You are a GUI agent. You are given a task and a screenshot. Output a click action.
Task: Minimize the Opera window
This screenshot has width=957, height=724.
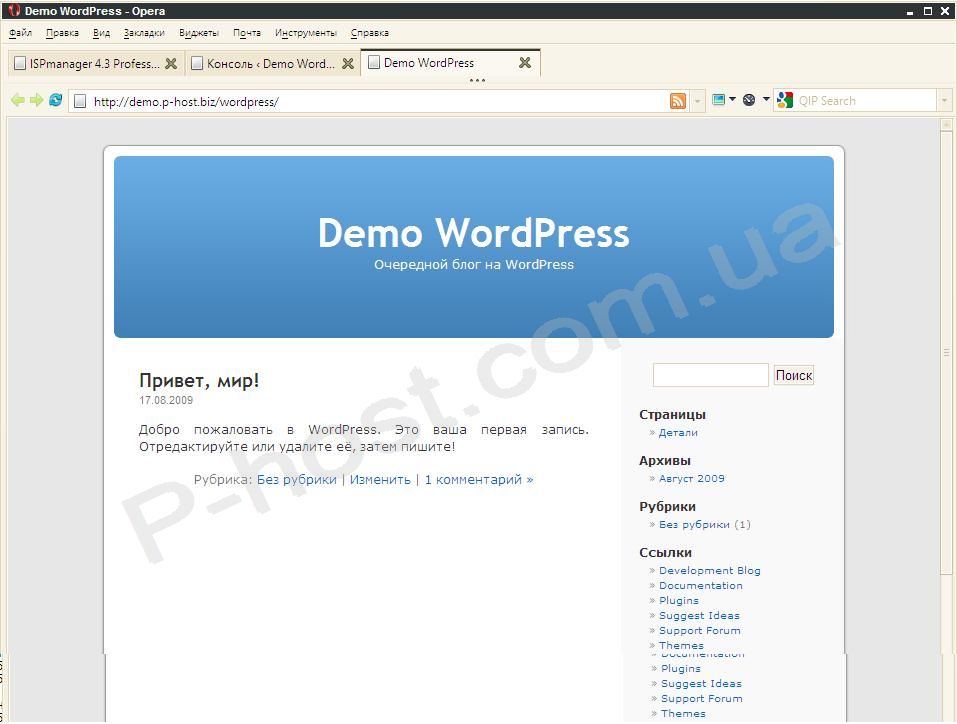point(909,11)
